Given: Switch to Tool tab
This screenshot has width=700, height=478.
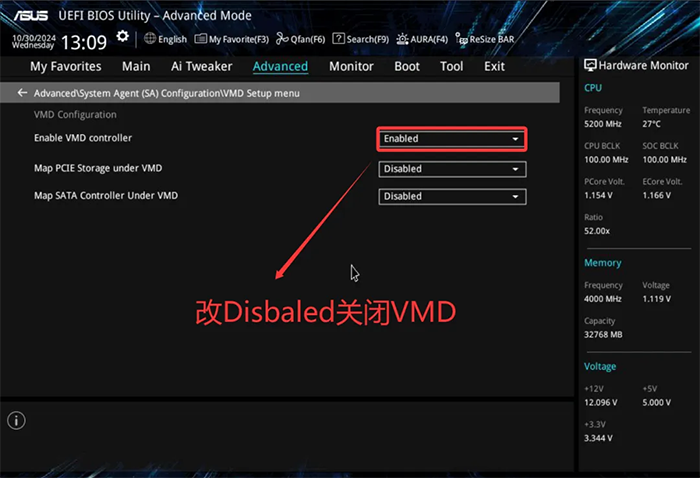Looking at the screenshot, I should (451, 67).
